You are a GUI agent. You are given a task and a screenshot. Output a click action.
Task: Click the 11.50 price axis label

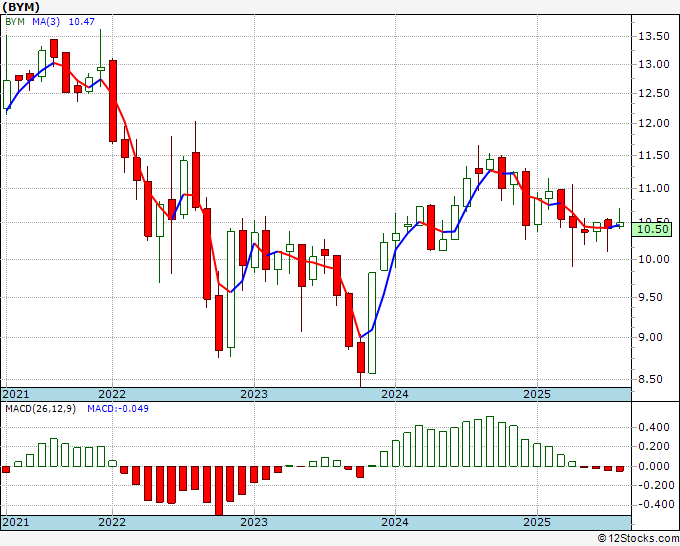[654, 155]
